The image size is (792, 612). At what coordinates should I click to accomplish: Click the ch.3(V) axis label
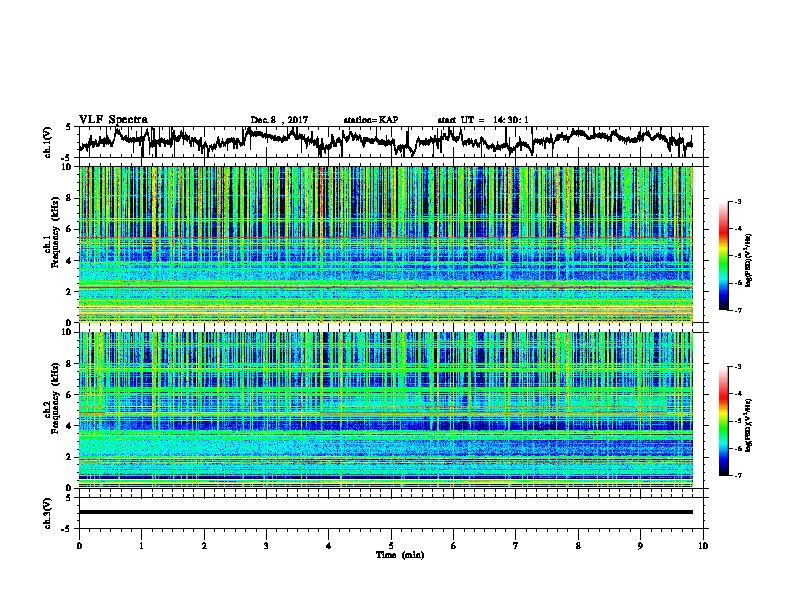point(48,514)
